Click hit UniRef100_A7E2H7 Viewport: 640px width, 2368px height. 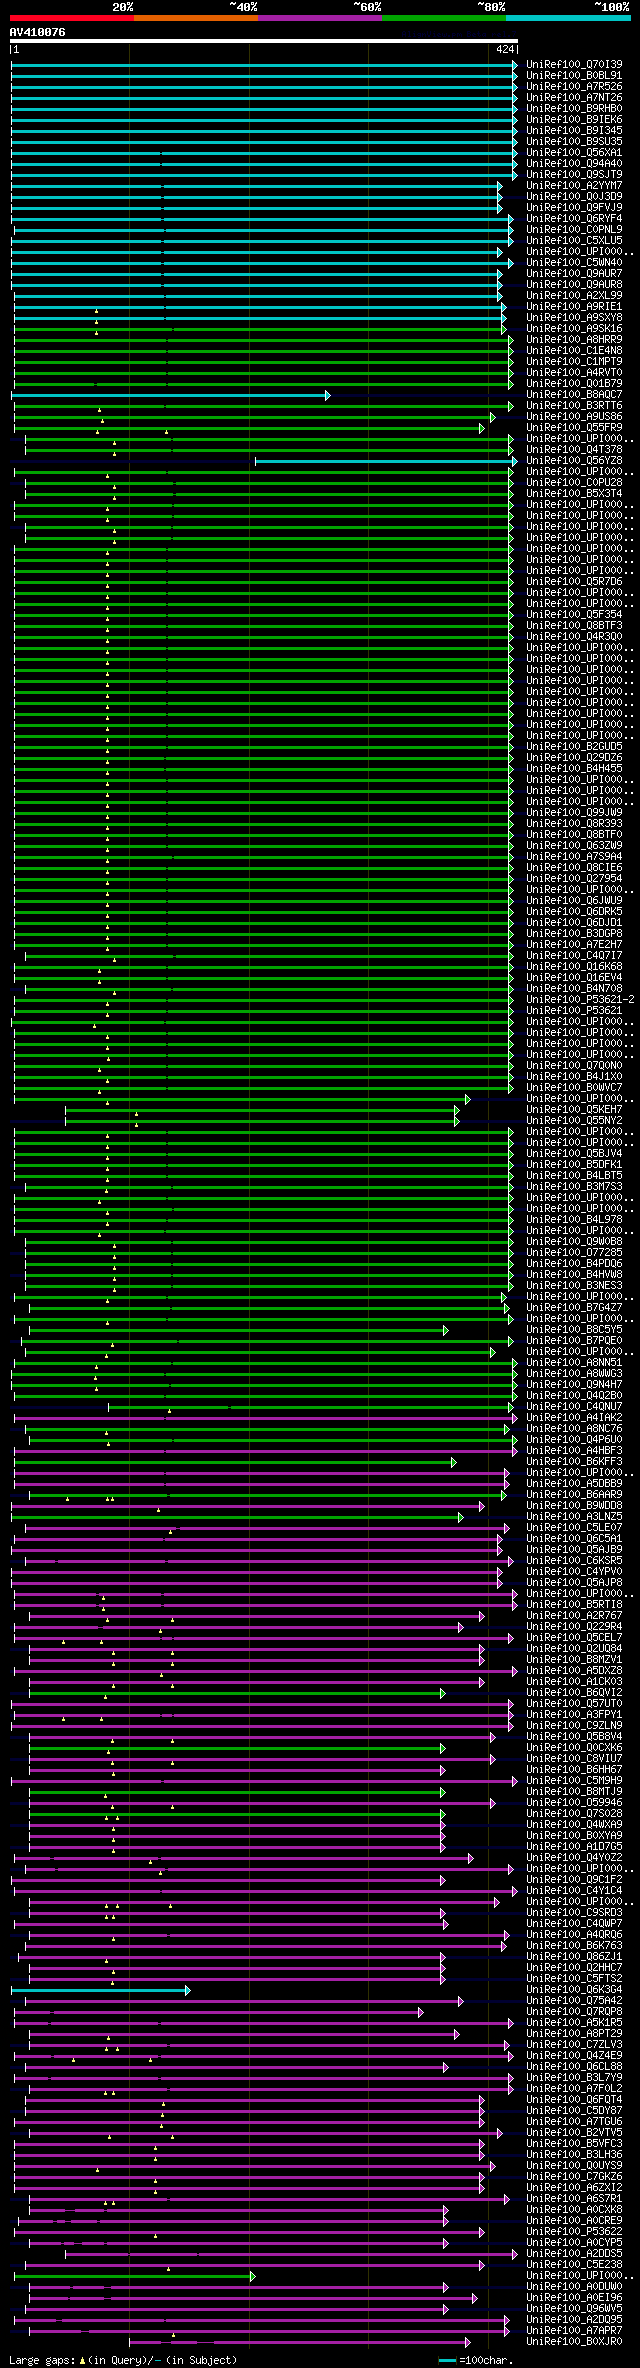574,944
